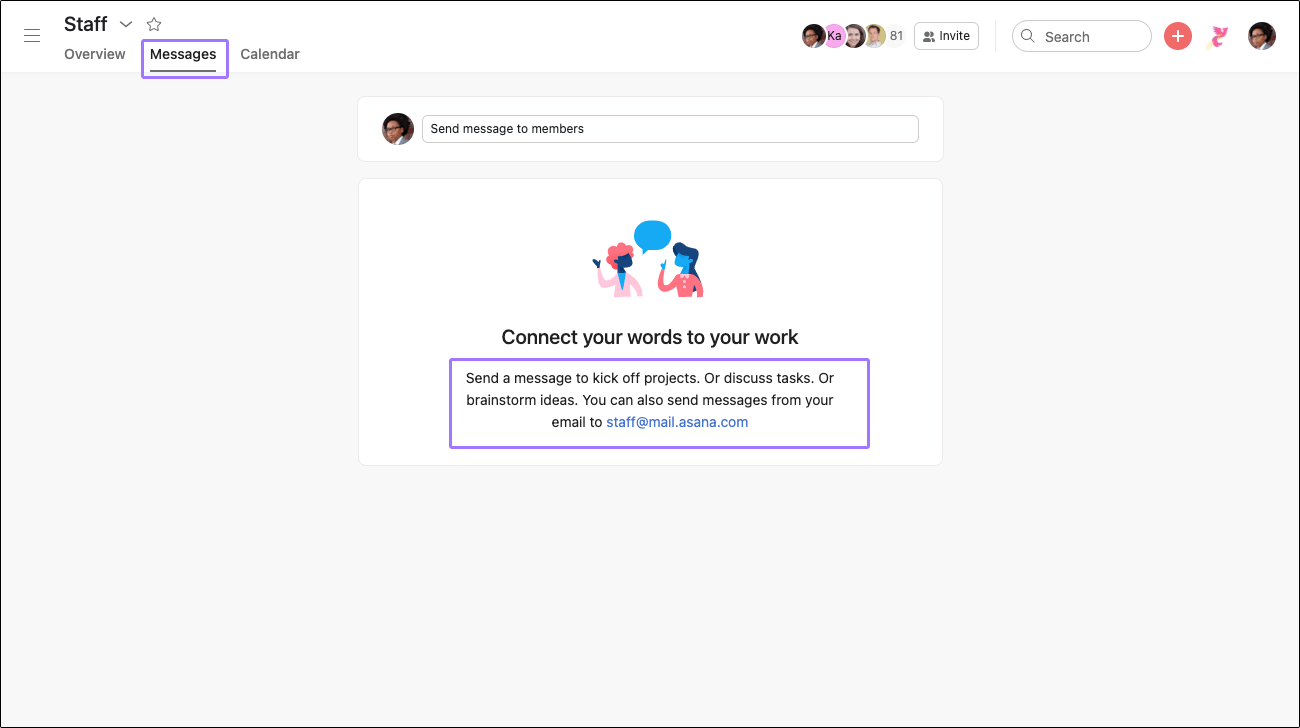1300x728 pixels.
Task: Click the 'Connect your words to your work' heading
Action: 650,337
